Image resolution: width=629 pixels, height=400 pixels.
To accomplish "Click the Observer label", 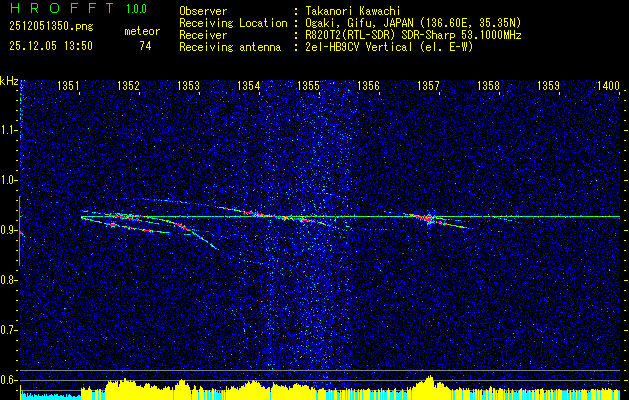I will tap(203, 11).
